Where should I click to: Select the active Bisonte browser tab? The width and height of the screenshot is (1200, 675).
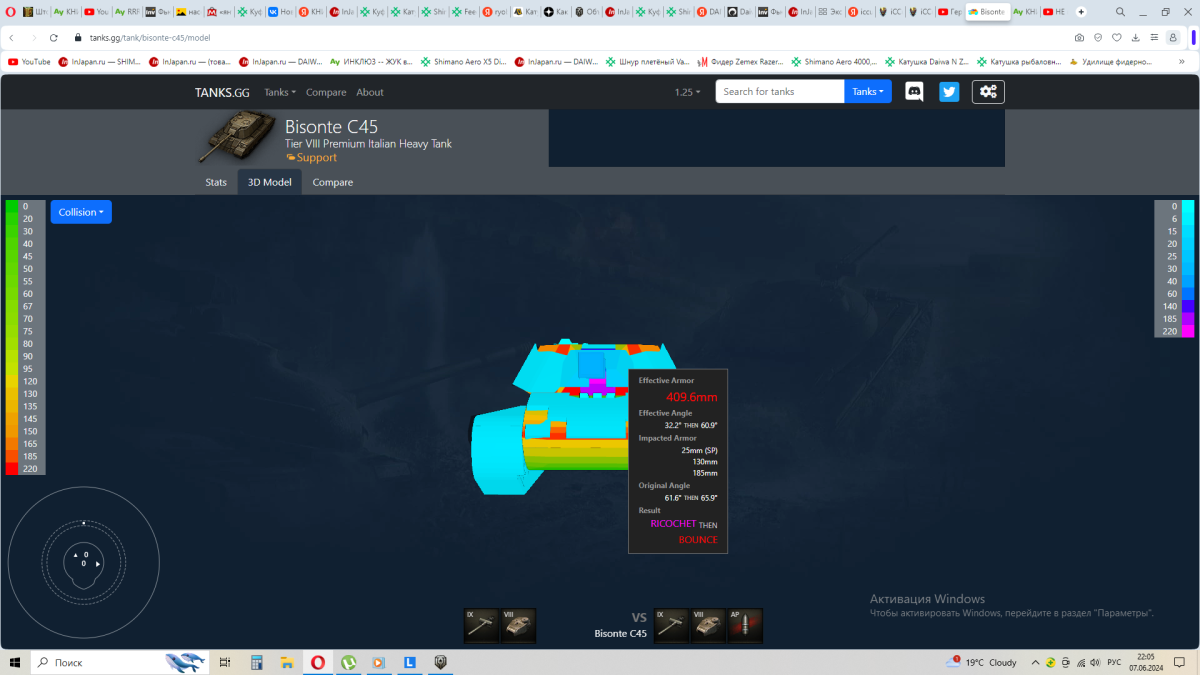pyautogui.click(x=988, y=12)
